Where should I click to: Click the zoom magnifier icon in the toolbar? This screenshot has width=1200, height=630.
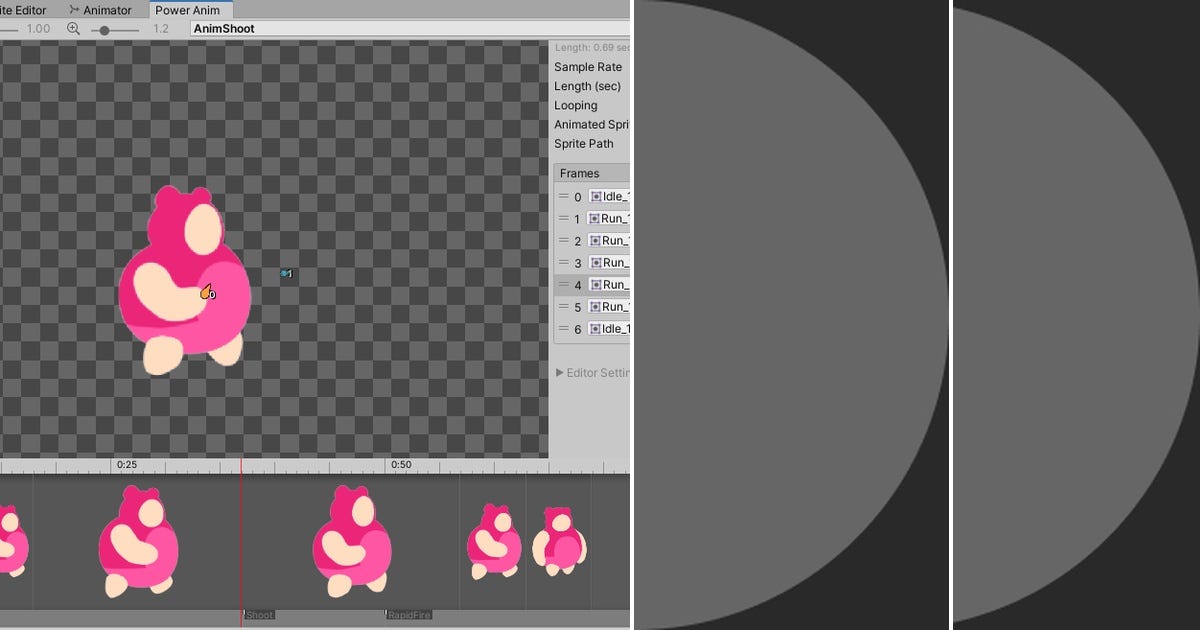tap(72, 29)
